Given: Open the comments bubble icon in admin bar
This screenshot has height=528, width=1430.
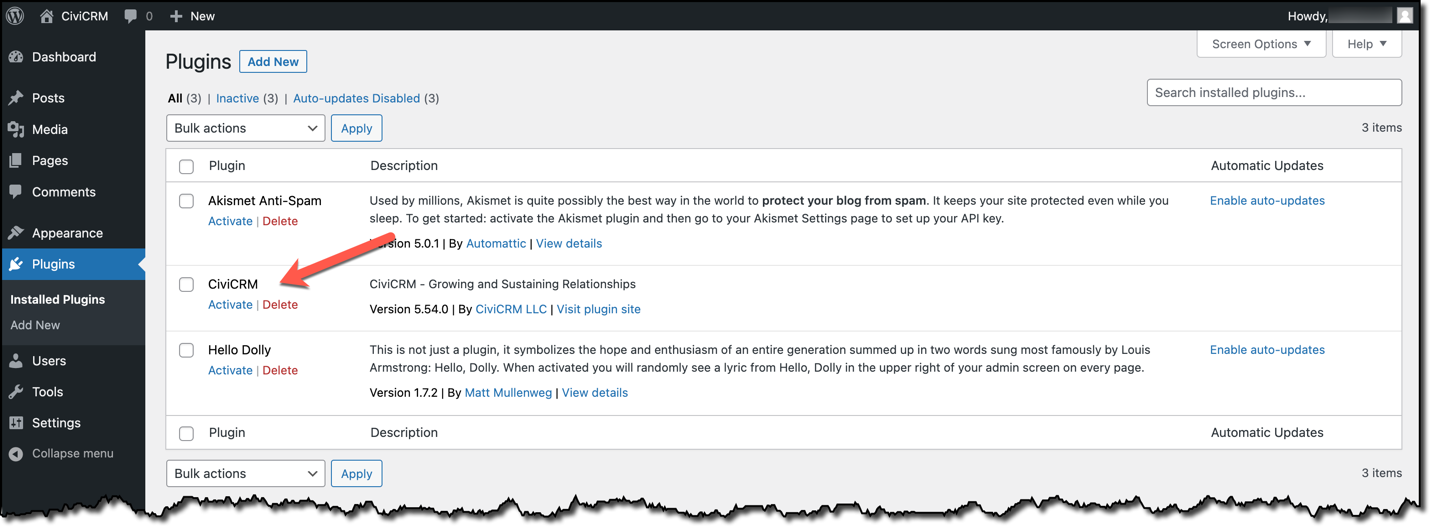Looking at the screenshot, I should click(x=130, y=16).
